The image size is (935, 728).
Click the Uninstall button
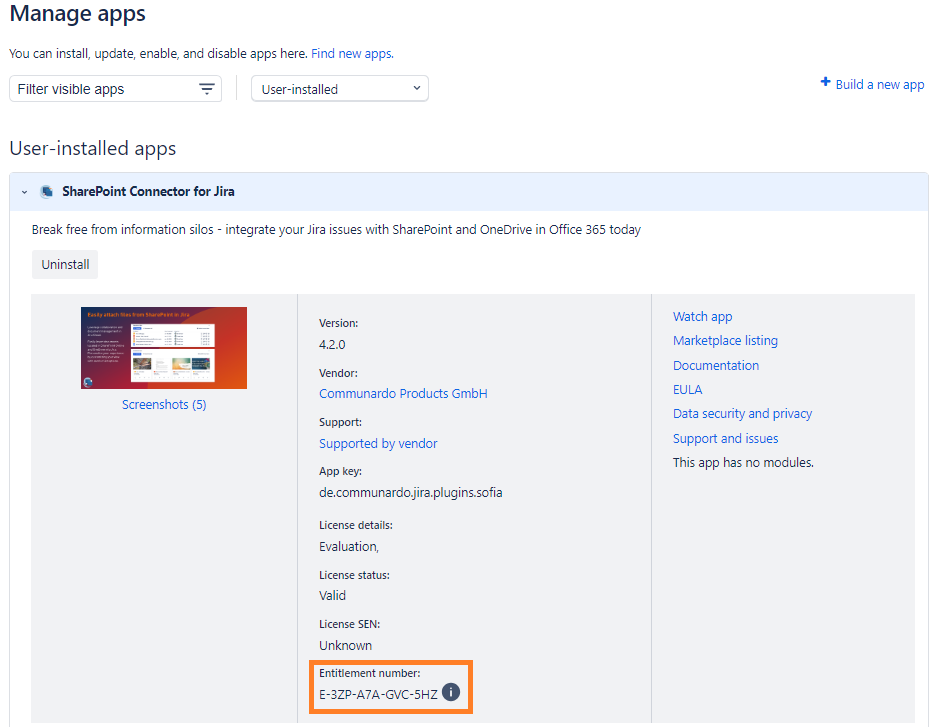tap(65, 265)
